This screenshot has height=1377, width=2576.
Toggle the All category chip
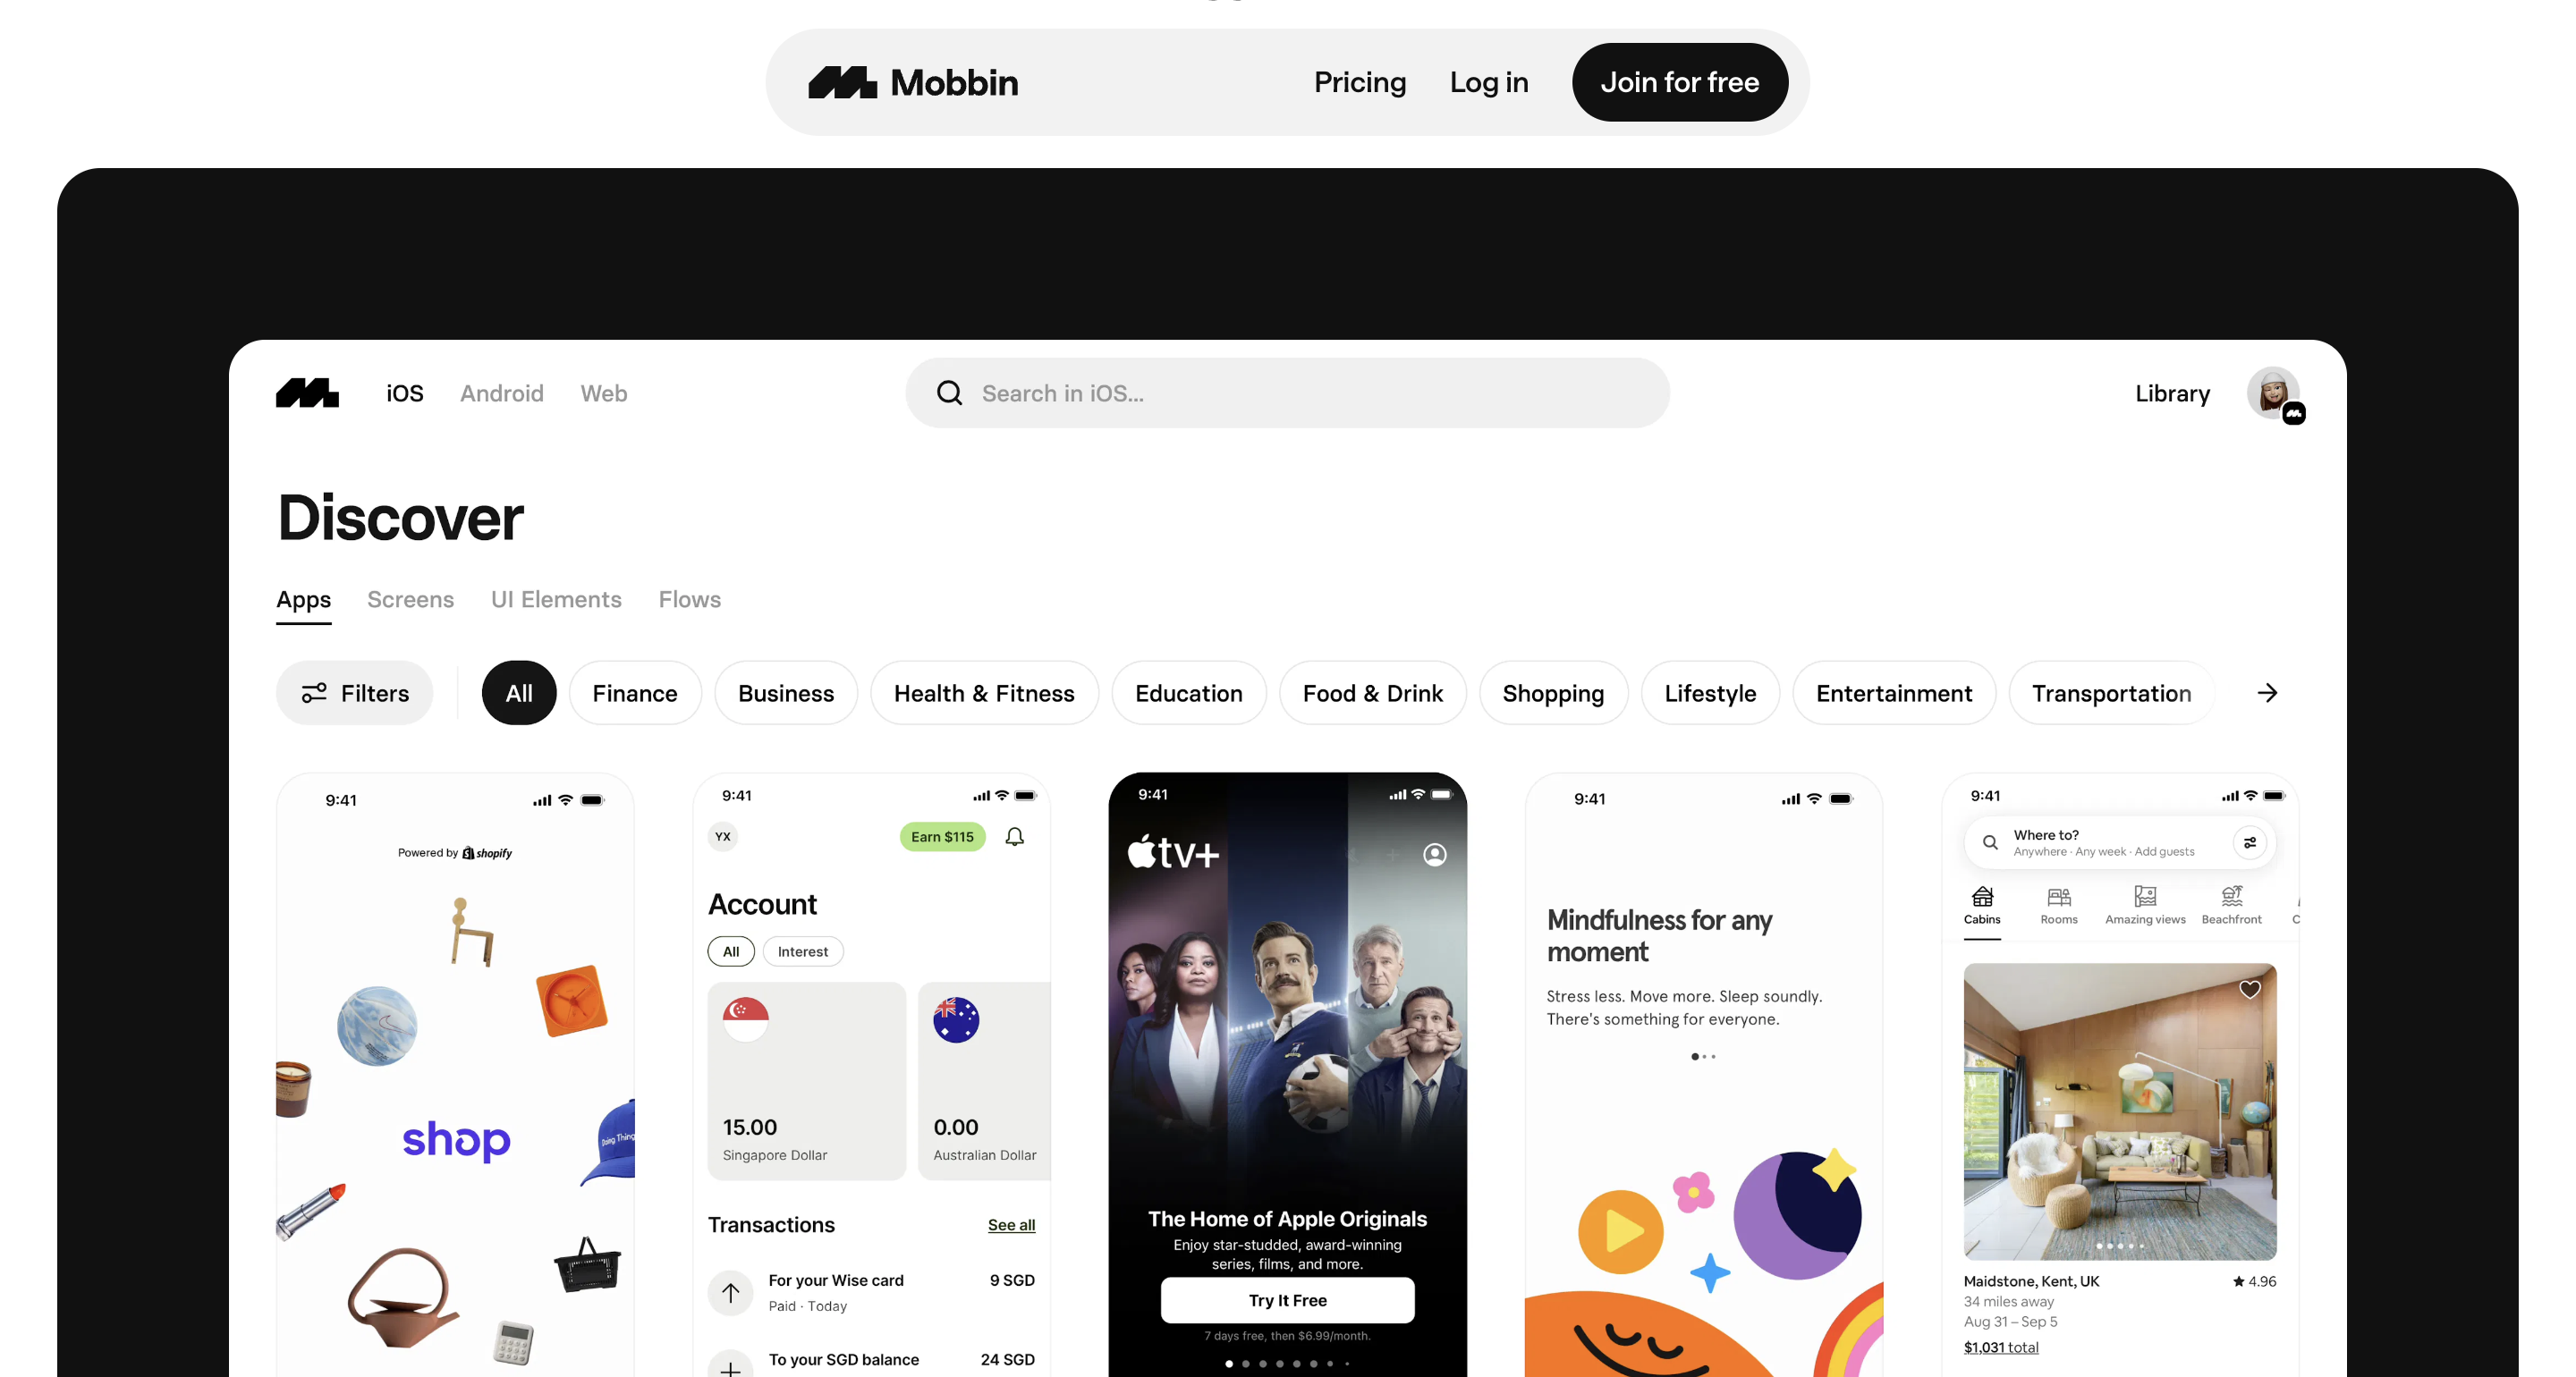(519, 693)
